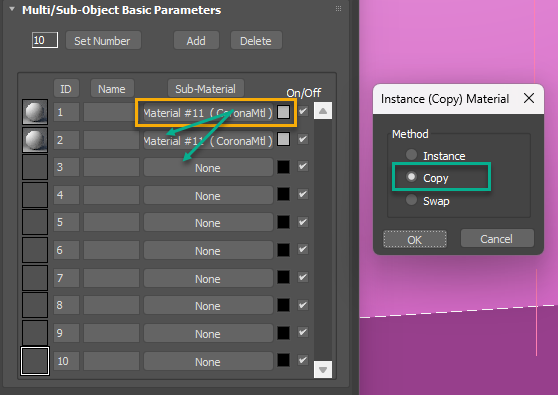Toggle On/Off checkbox for ID 3
This screenshot has height=395, width=558.
point(303,166)
